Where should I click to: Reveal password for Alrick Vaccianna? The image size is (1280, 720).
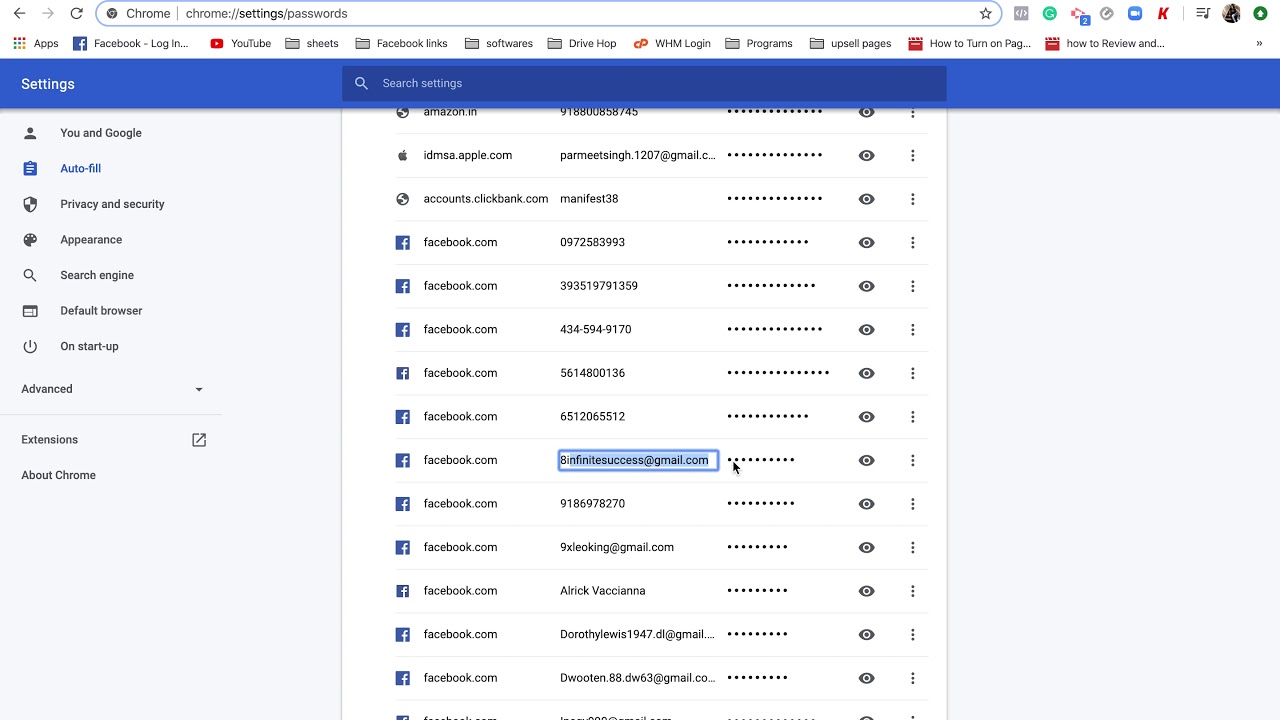click(x=867, y=591)
